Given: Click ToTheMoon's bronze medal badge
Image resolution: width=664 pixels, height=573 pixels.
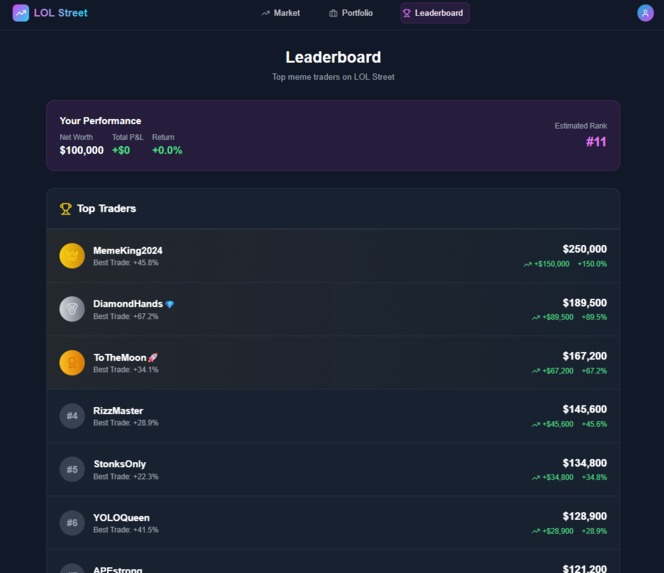Looking at the screenshot, I should tap(72, 363).
